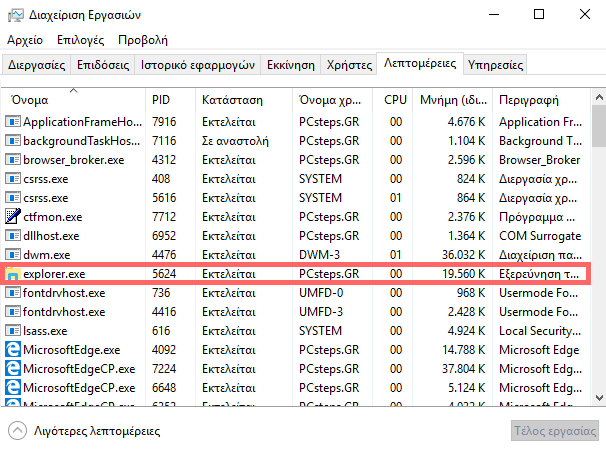606x454 pixels.
Task: Click the 37.804 K memory value
Action: [x=463, y=369]
